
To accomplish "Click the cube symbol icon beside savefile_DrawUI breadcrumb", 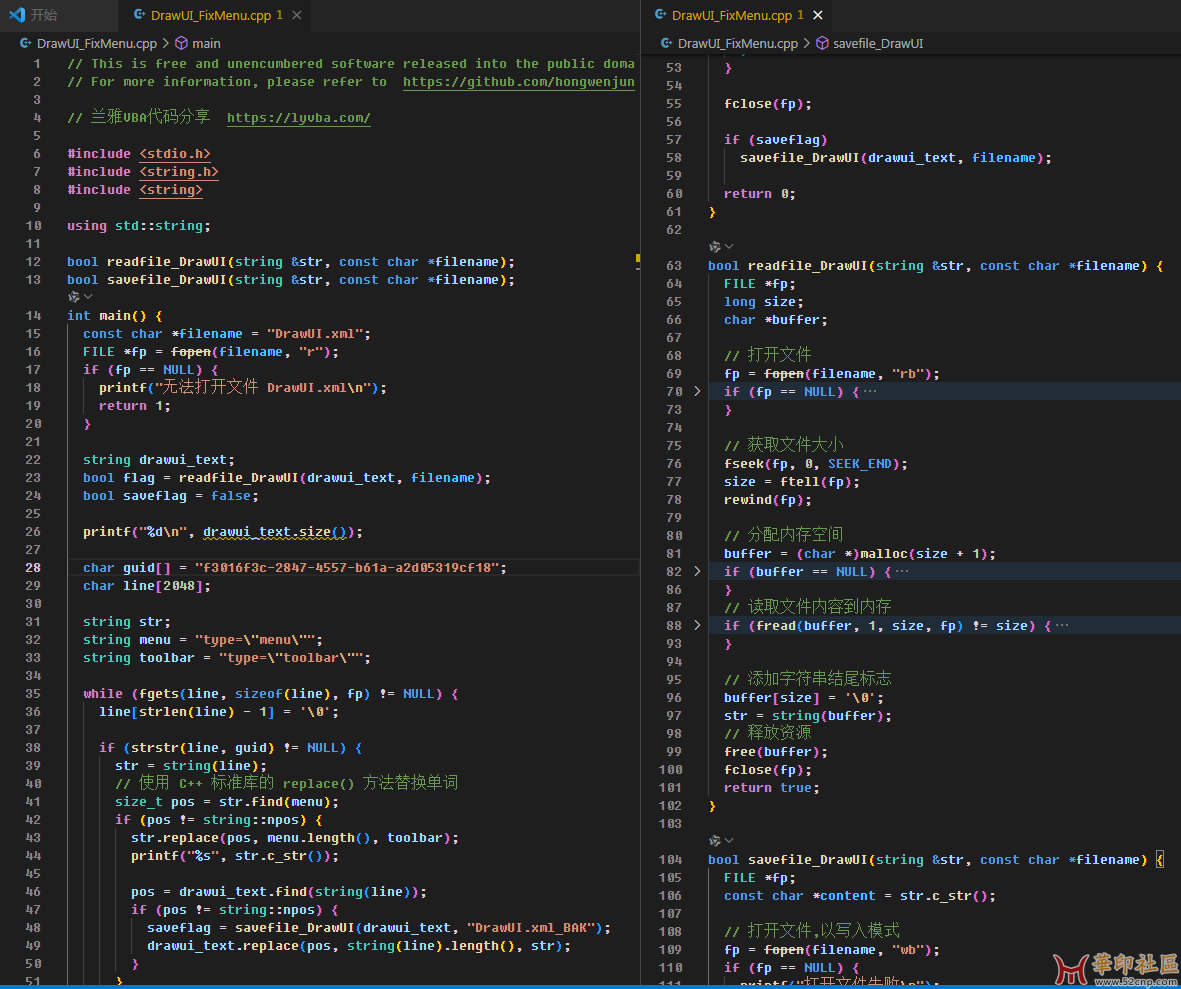I will tap(822, 44).
